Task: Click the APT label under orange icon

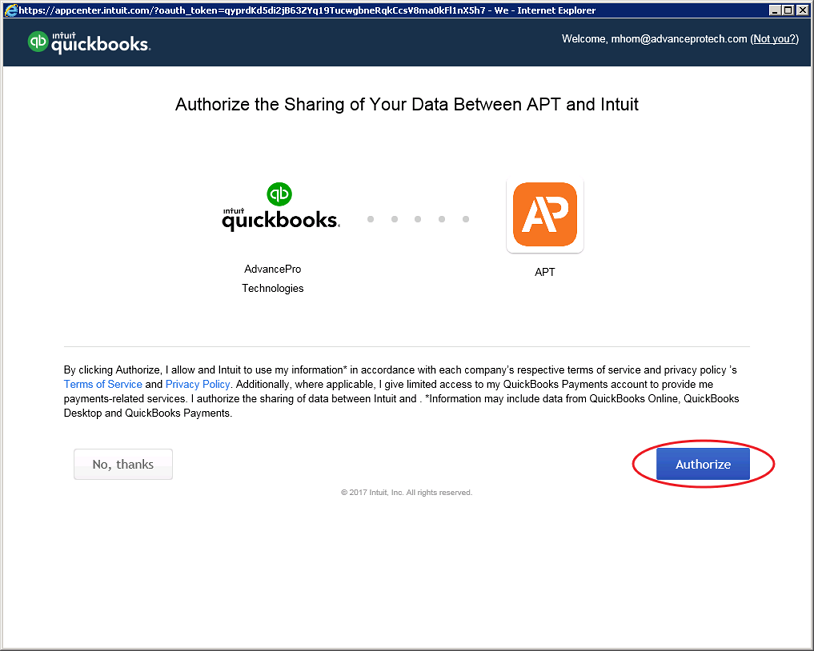Action: pyautogui.click(x=545, y=272)
